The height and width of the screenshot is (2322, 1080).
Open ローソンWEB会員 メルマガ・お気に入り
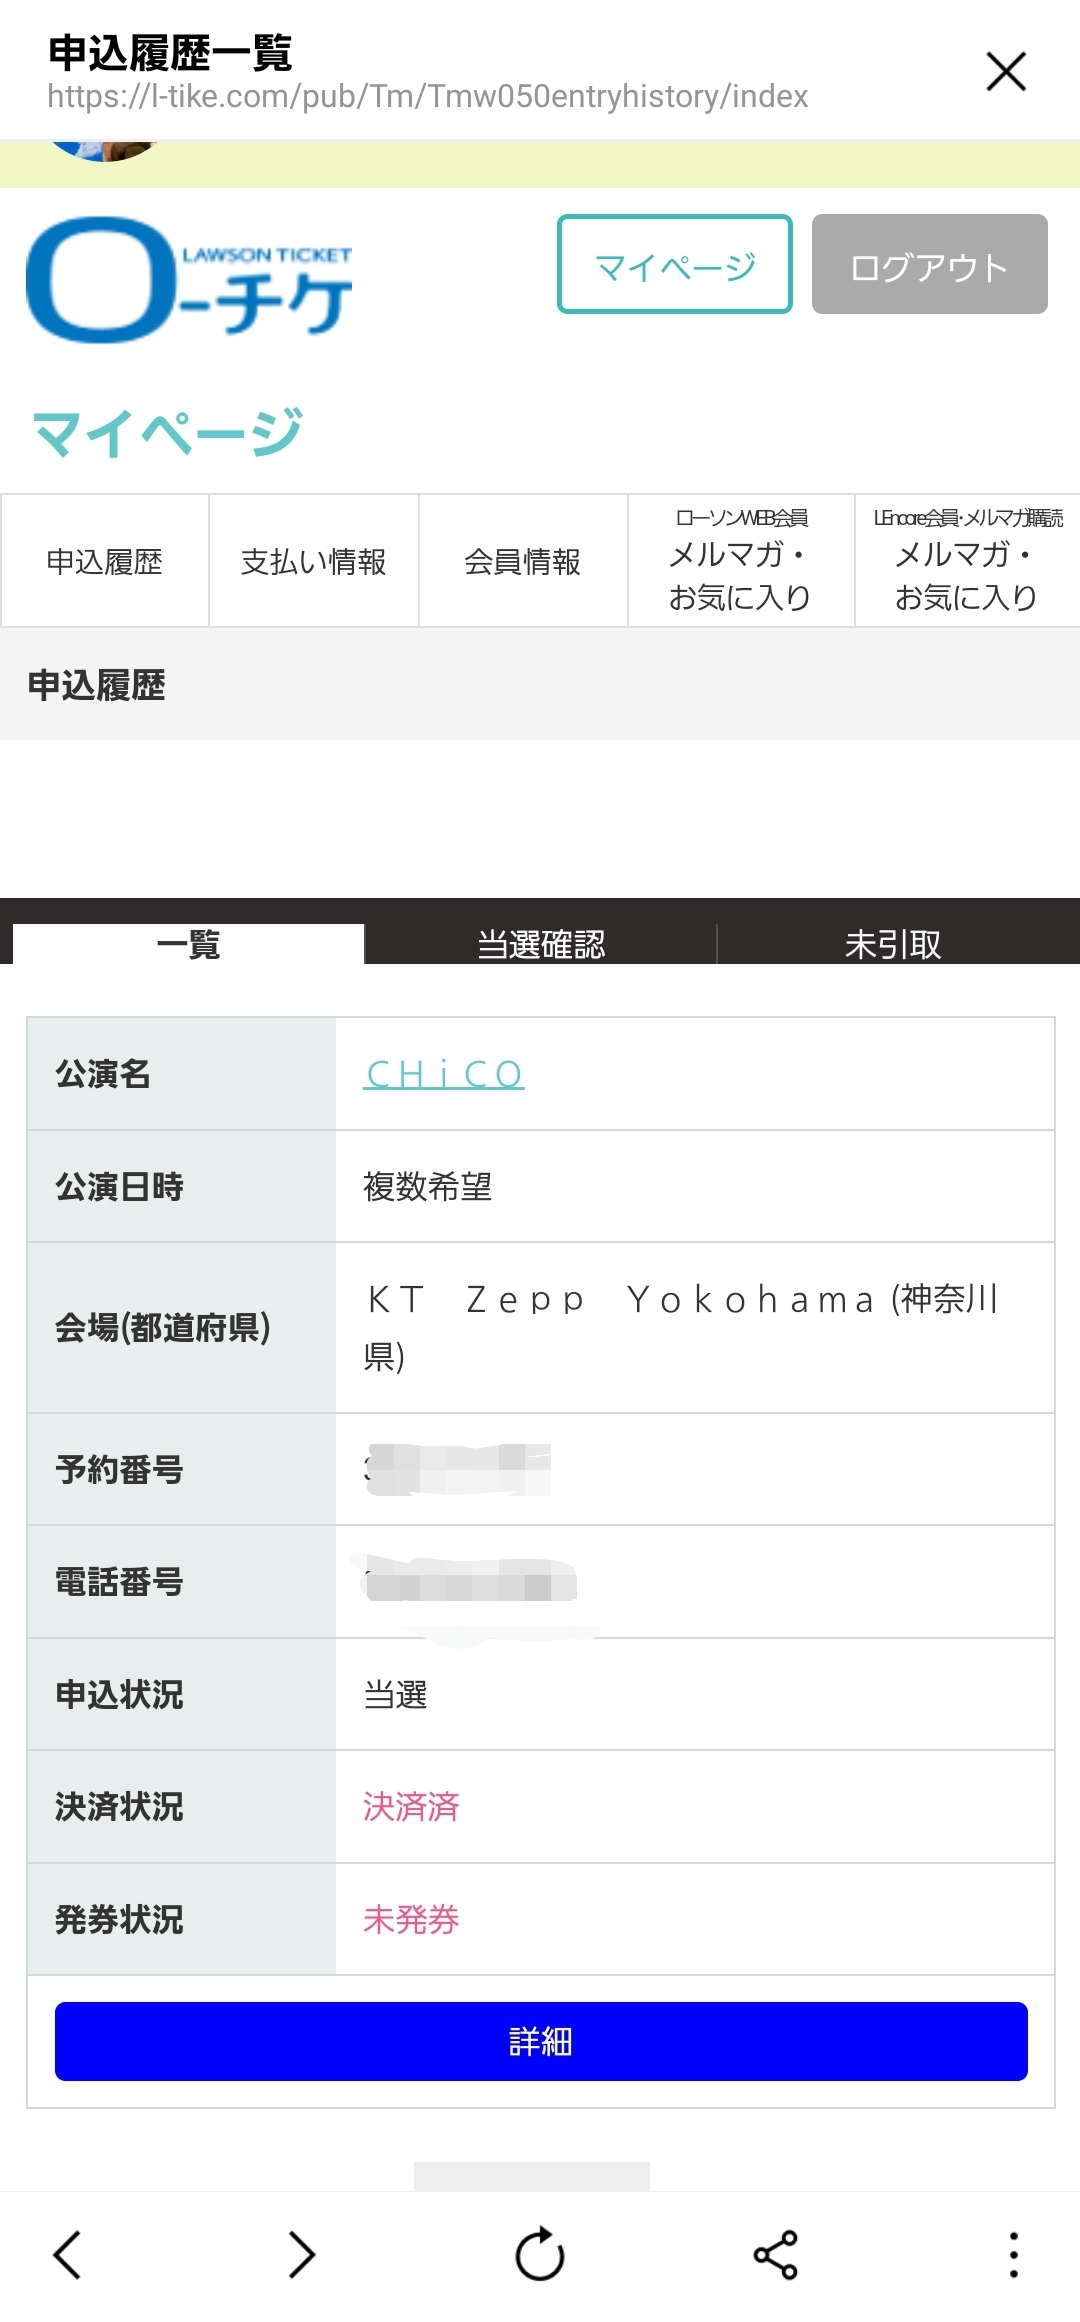pos(741,562)
